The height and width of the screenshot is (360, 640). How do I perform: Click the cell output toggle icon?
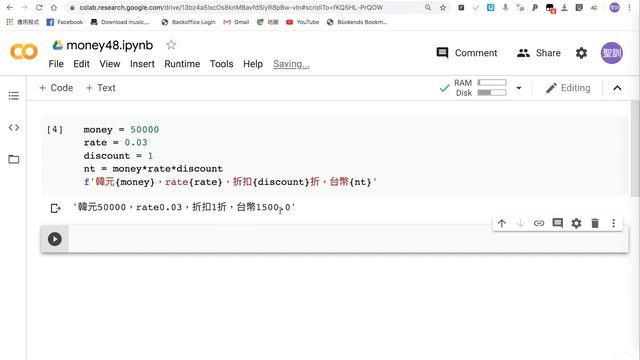pos(56,208)
